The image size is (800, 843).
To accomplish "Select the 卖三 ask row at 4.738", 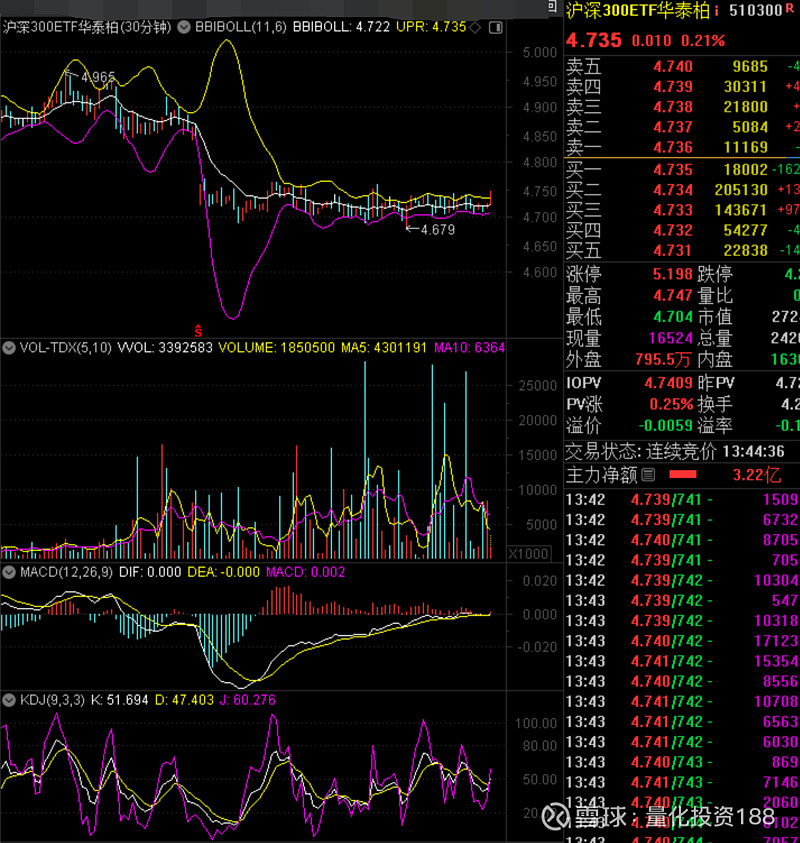I will [x=682, y=107].
